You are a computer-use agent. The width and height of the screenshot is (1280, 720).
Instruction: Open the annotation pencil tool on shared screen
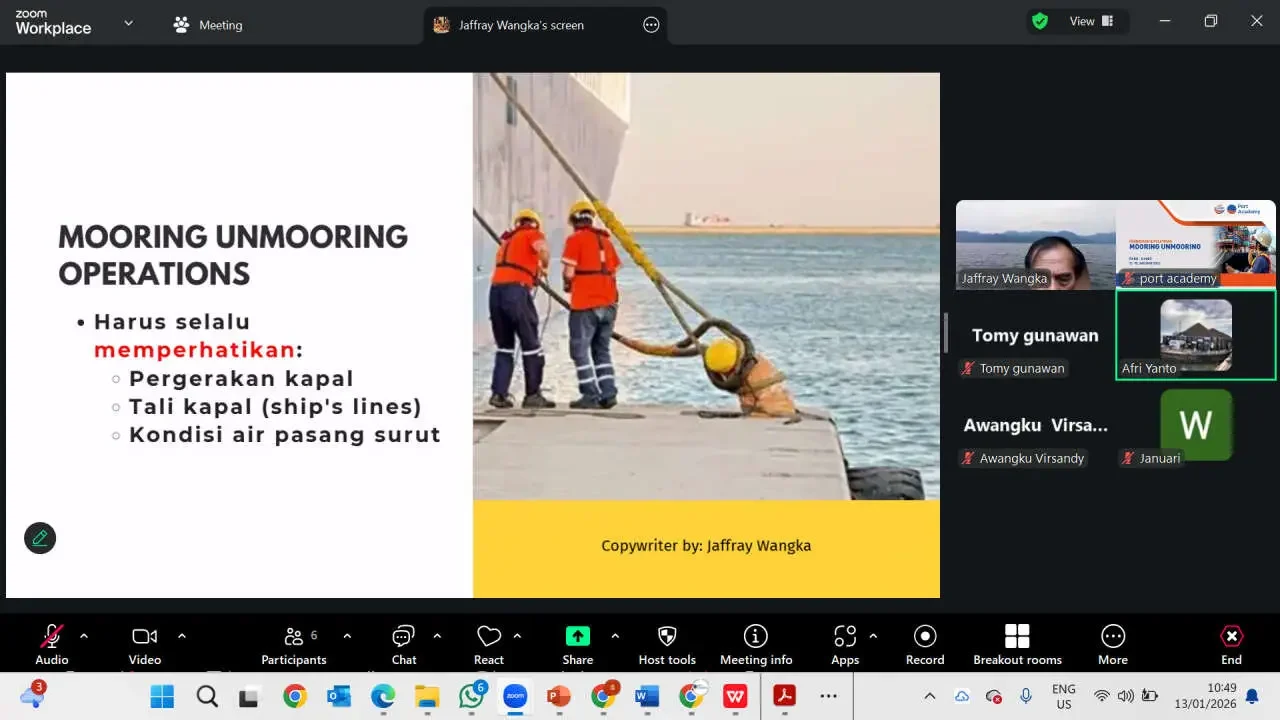tap(40, 538)
